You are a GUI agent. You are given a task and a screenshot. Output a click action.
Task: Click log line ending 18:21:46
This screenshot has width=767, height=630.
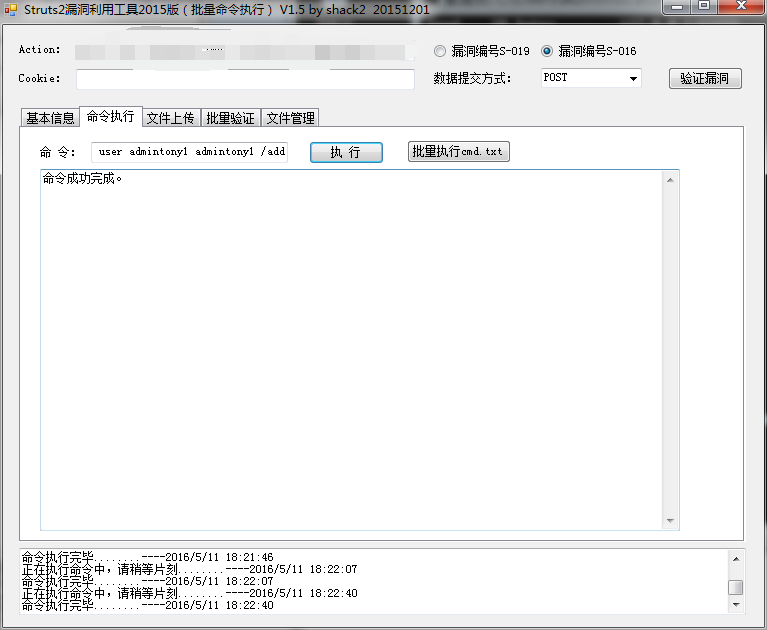click(x=148, y=557)
